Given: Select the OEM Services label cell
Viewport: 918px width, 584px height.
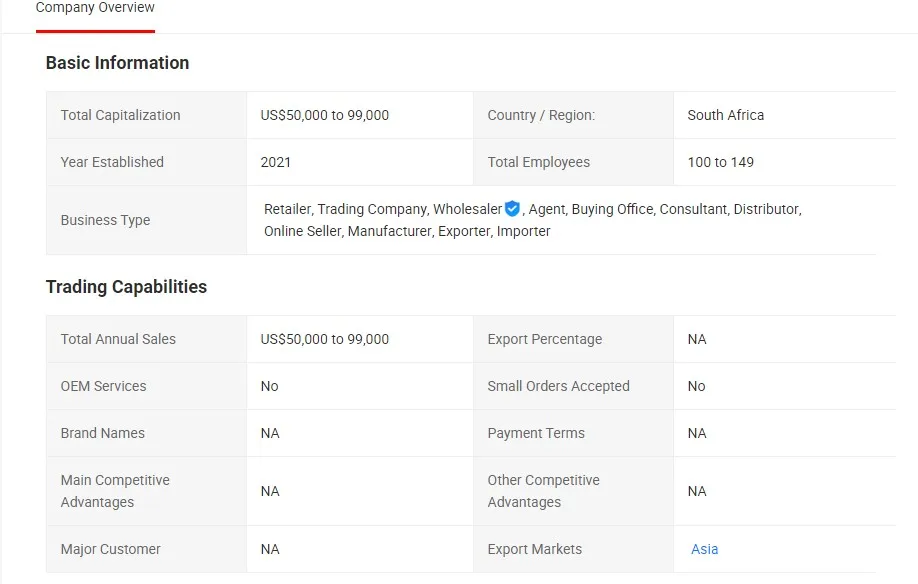Looking at the screenshot, I should point(103,386).
